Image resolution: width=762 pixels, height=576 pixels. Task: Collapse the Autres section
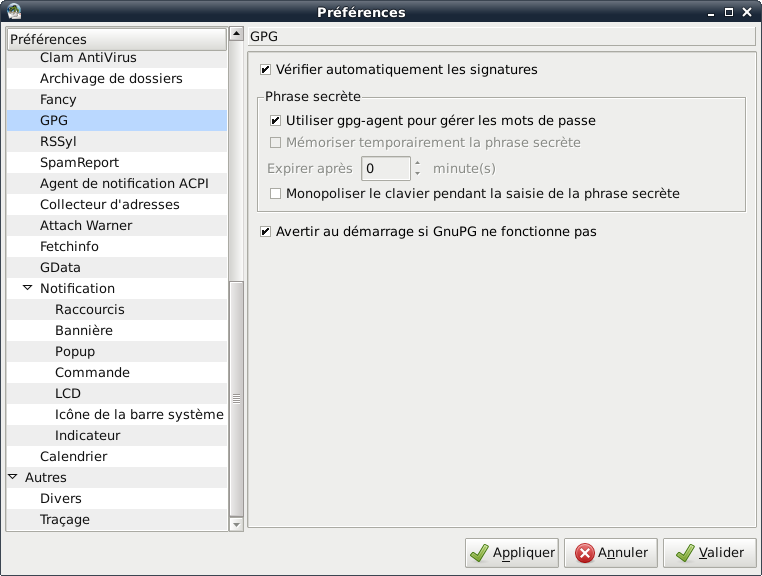[x=13, y=478]
